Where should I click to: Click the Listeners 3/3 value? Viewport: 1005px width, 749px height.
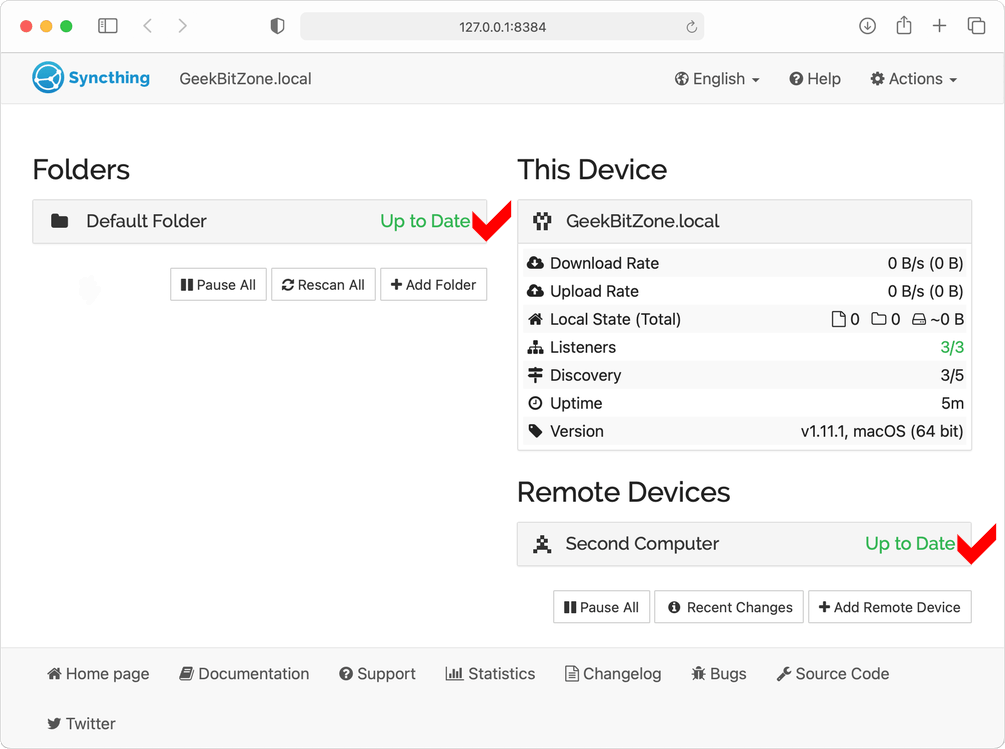click(x=952, y=347)
